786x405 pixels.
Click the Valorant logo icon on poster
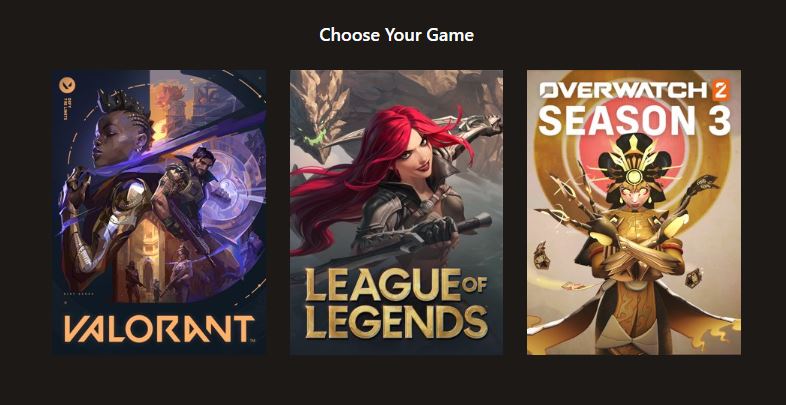point(67,85)
